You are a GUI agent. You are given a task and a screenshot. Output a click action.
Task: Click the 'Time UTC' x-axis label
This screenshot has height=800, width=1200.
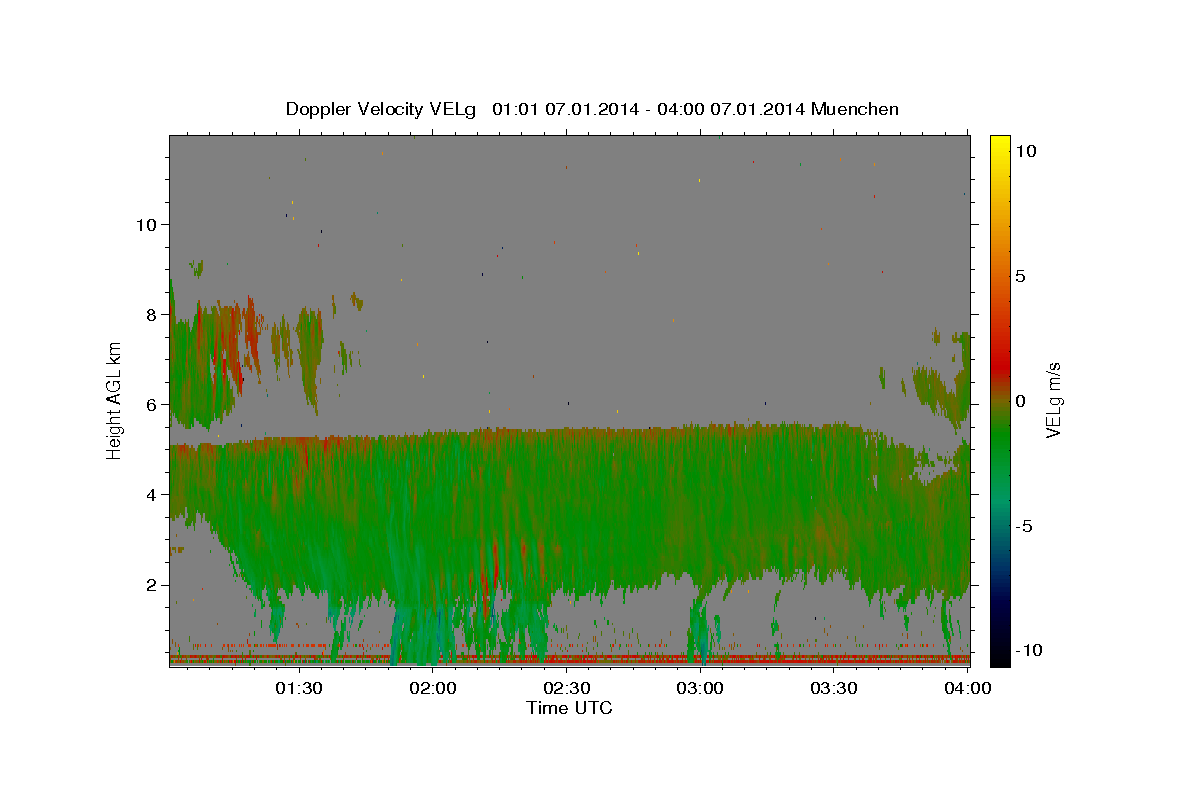pyautogui.click(x=569, y=708)
